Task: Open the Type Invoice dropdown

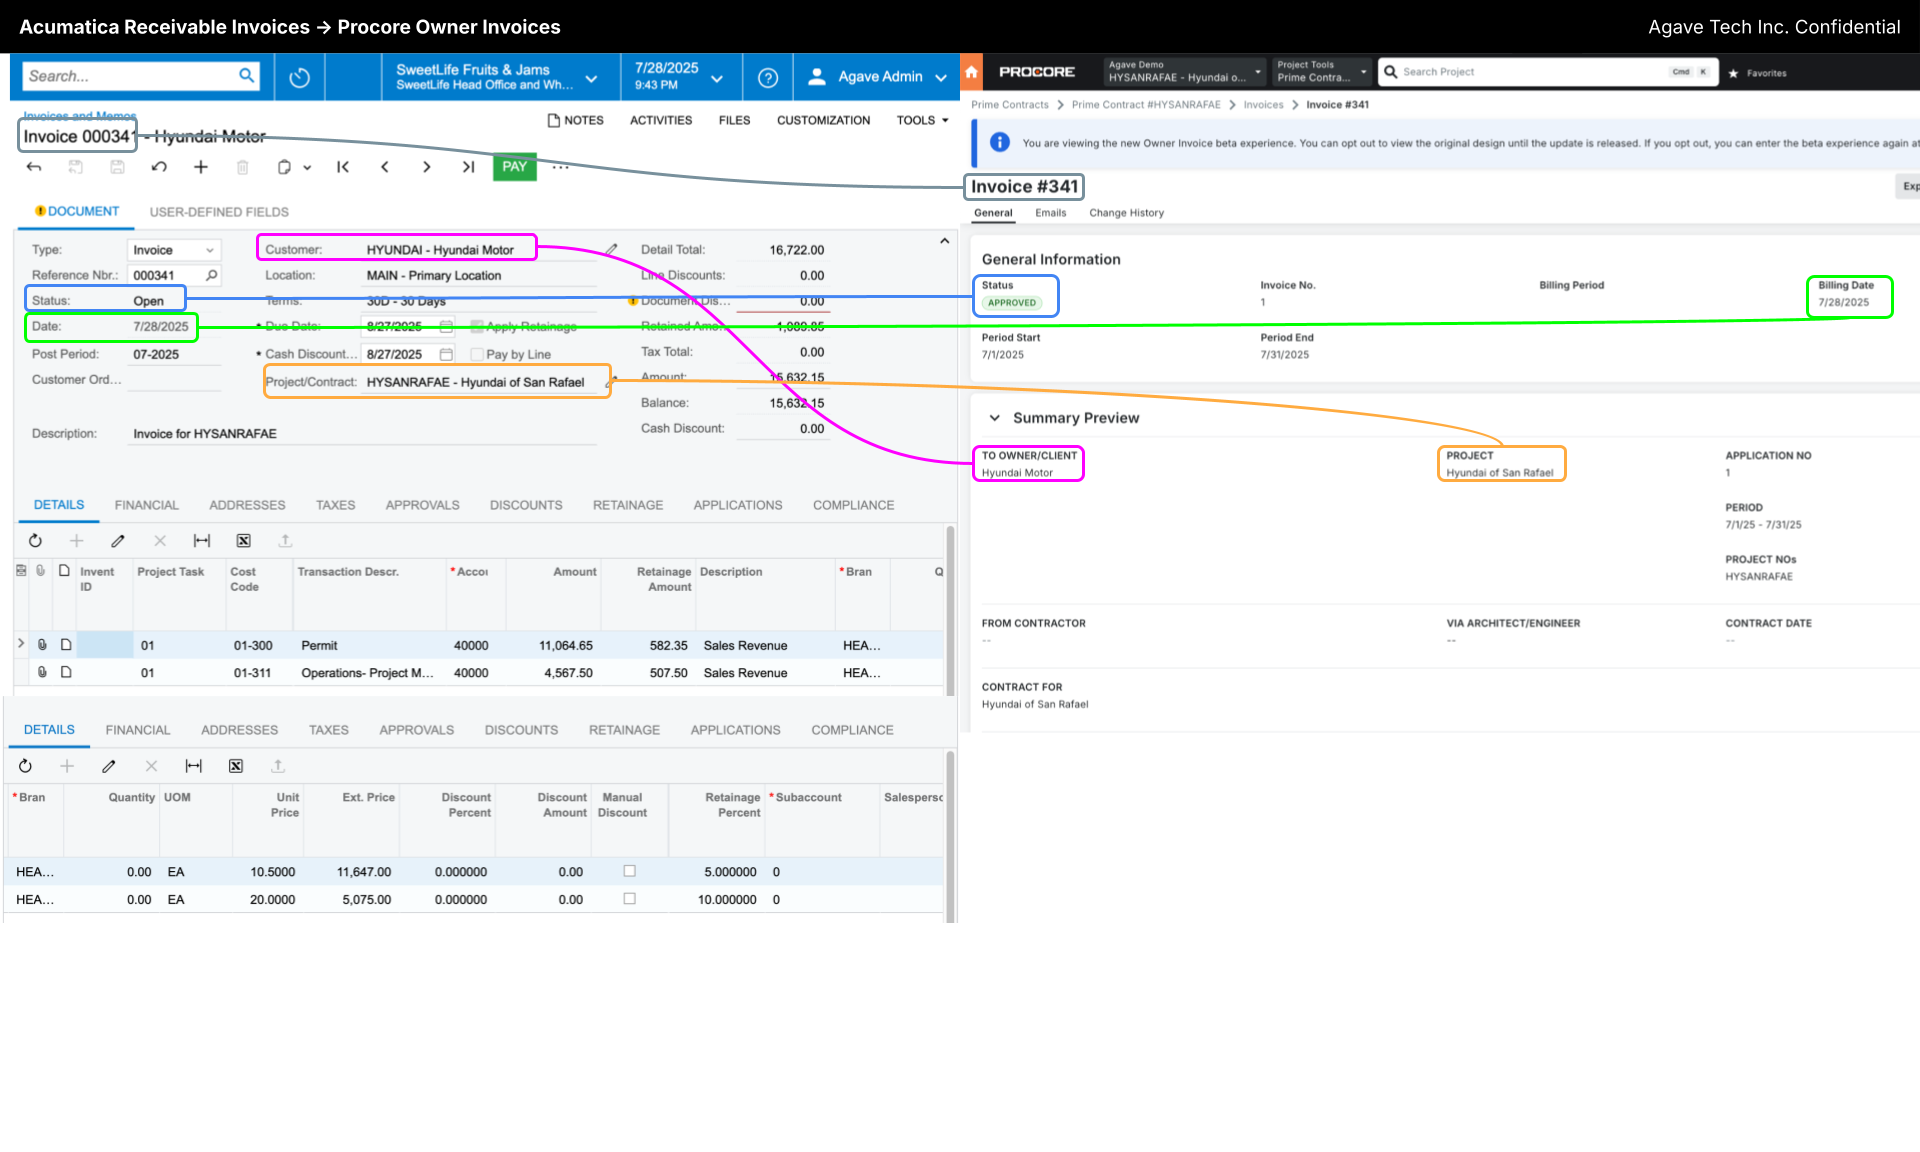Action: click(174, 250)
